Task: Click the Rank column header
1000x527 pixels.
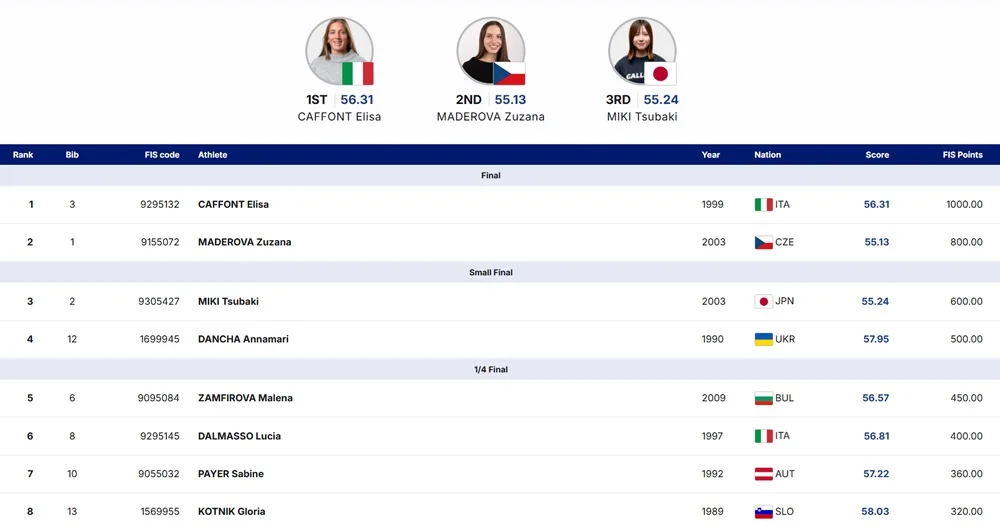Action: [x=23, y=155]
